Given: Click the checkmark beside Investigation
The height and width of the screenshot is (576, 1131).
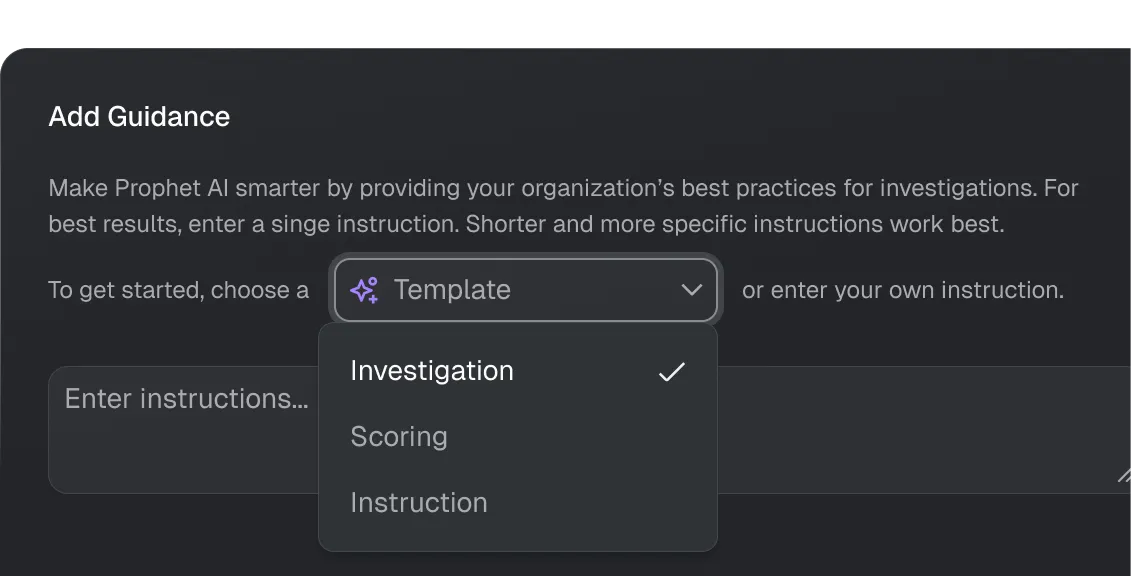Looking at the screenshot, I should [x=672, y=372].
